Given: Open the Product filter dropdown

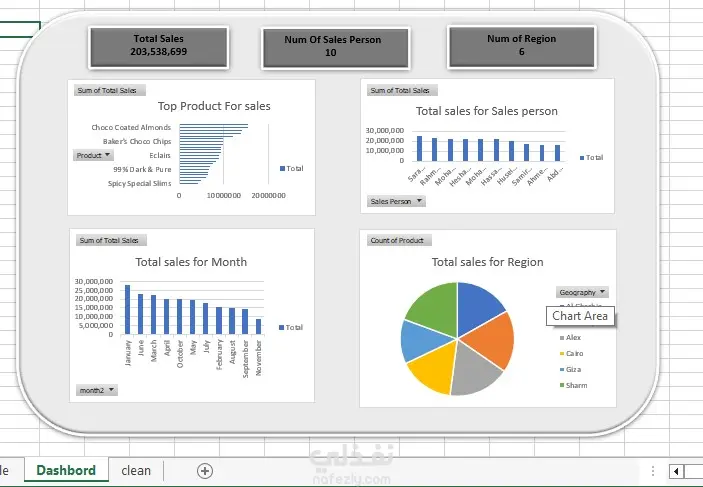Looking at the screenshot, I should pyautogui.click(x=93, y=155).
